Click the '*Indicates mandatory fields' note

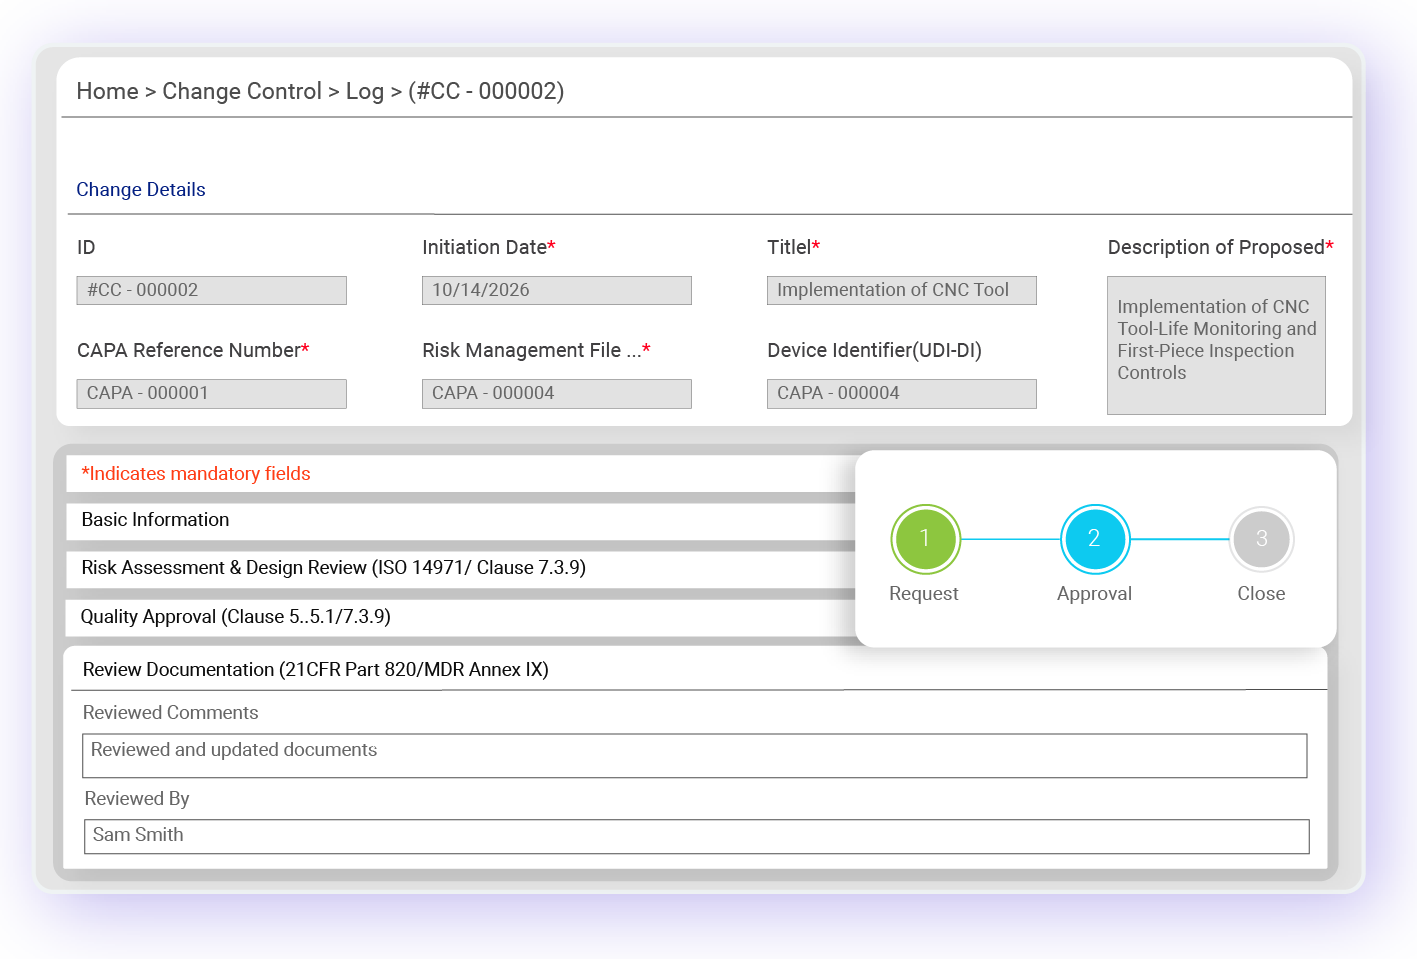(196, 474)
